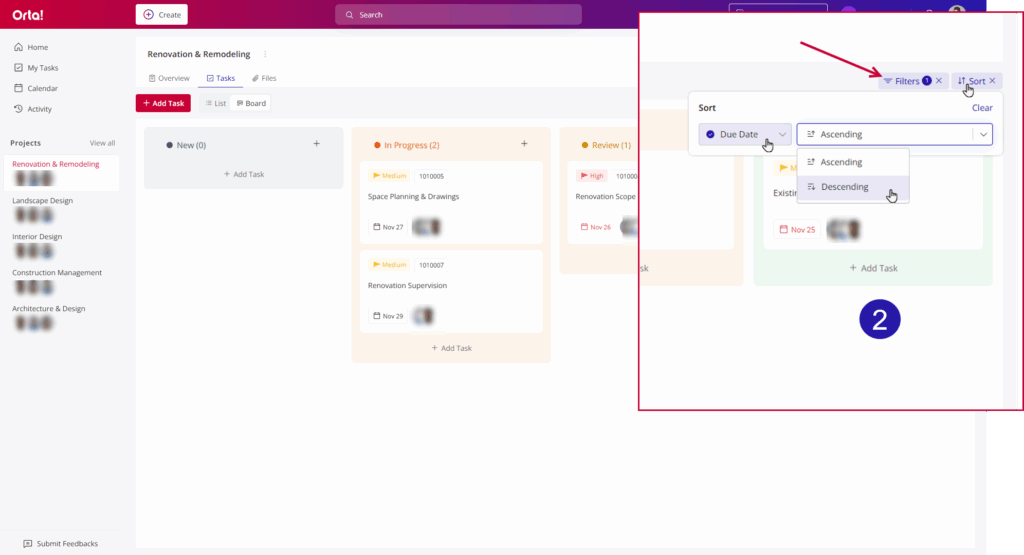Viewport: 1024px width, 555px height.
Task: Open Renovation & Remodeling options menu
Action: click(265, 54)
